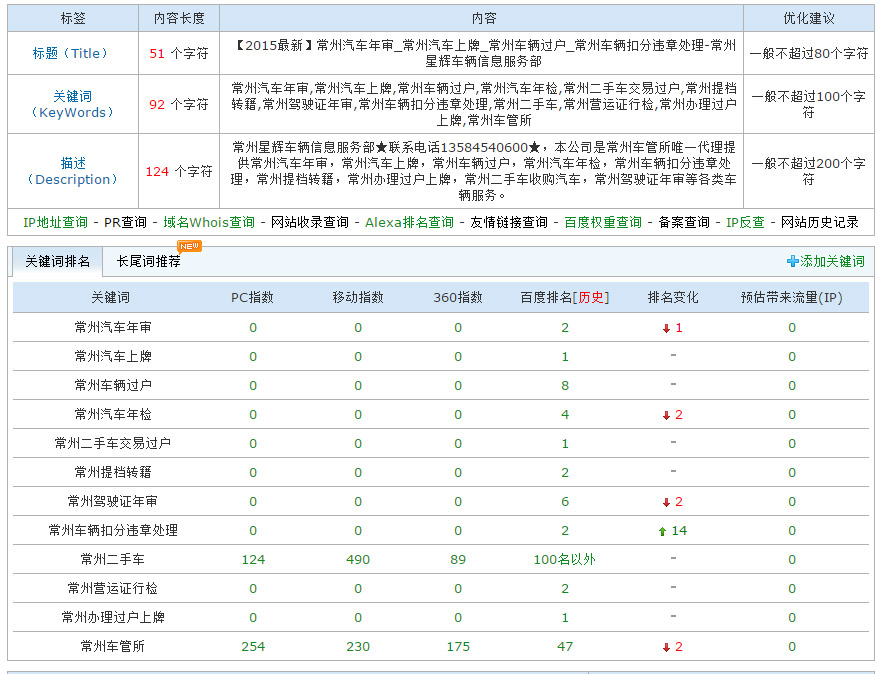This screenshot has width=881, height=674.
Task: Click the 排名变化 column header
Action: (673, 298)
